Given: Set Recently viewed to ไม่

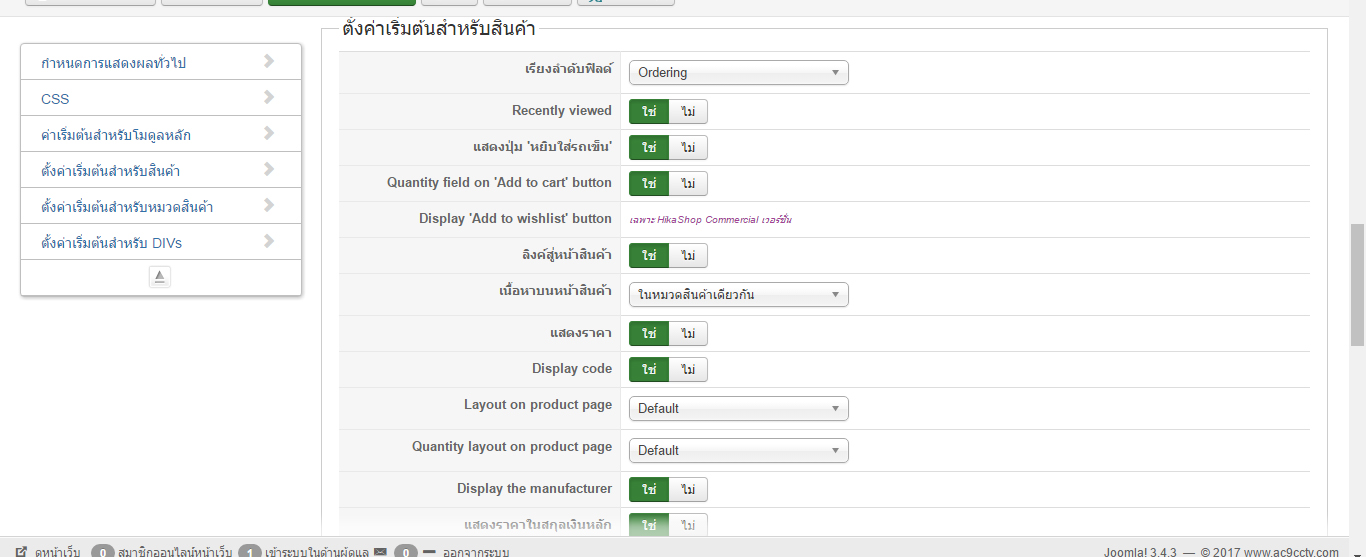Looking at the screenshot, I should 688,111.
